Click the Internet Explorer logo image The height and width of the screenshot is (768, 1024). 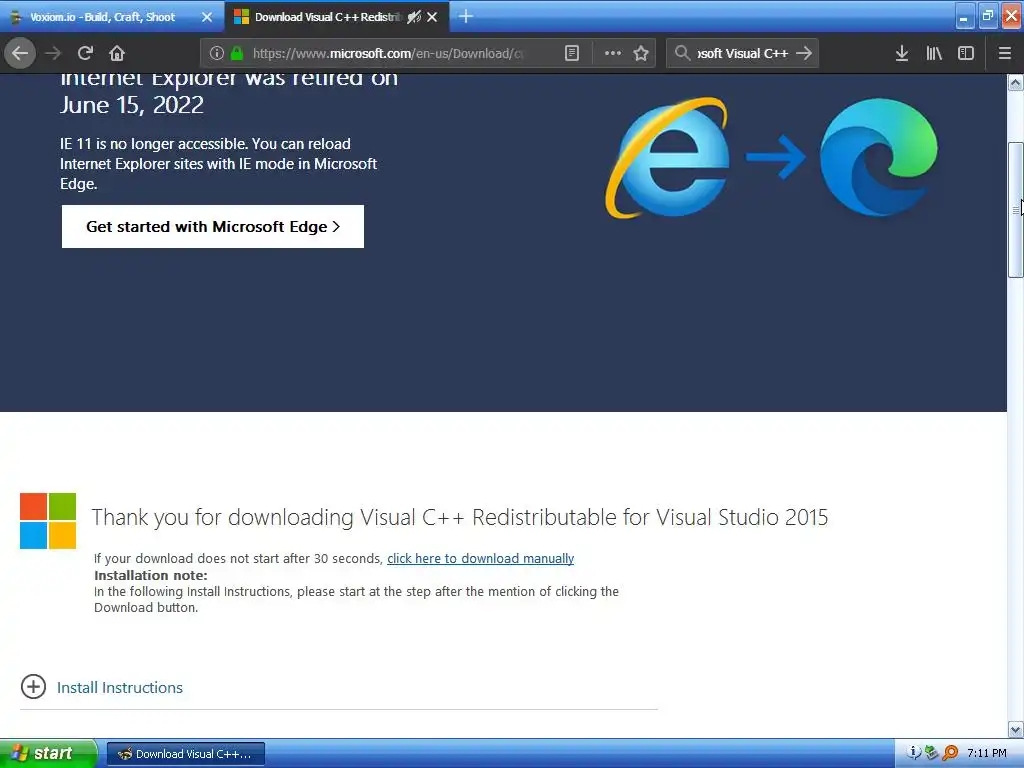(667, 157)
